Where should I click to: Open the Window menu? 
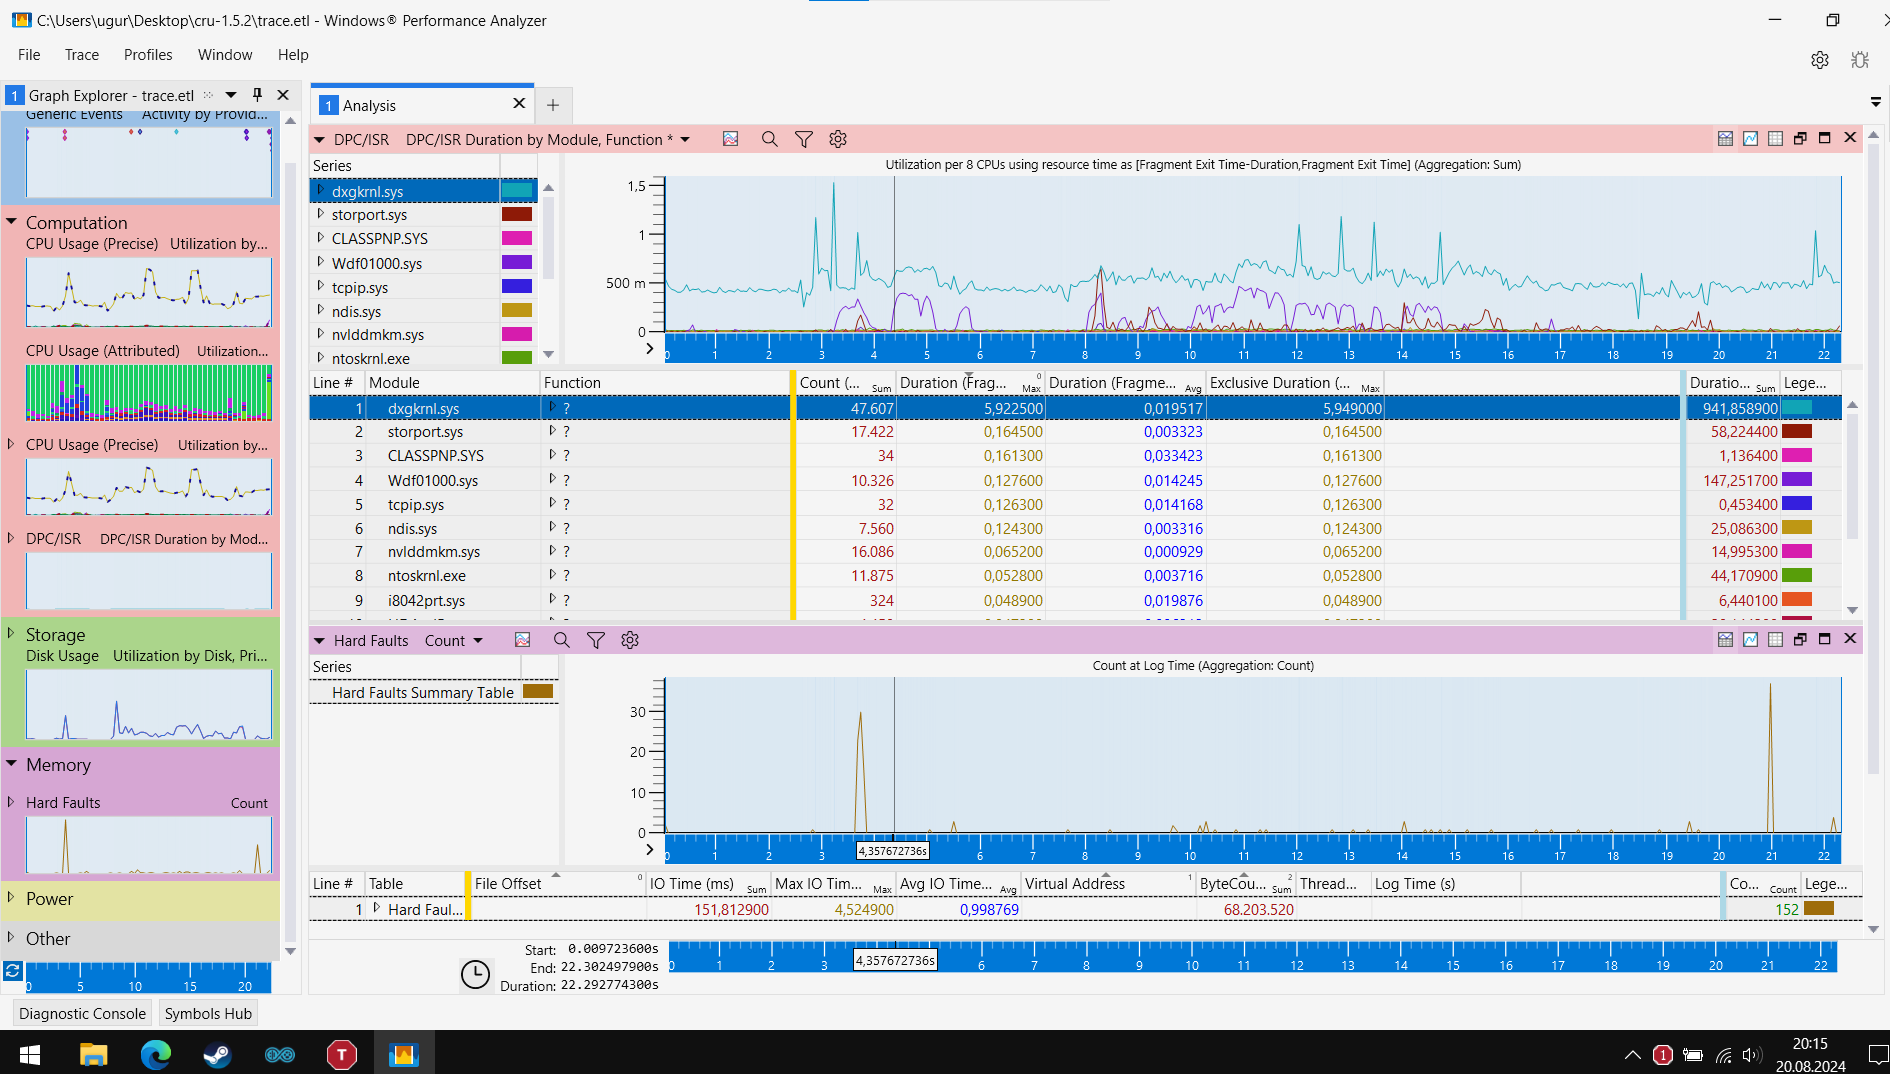[225, 55]
